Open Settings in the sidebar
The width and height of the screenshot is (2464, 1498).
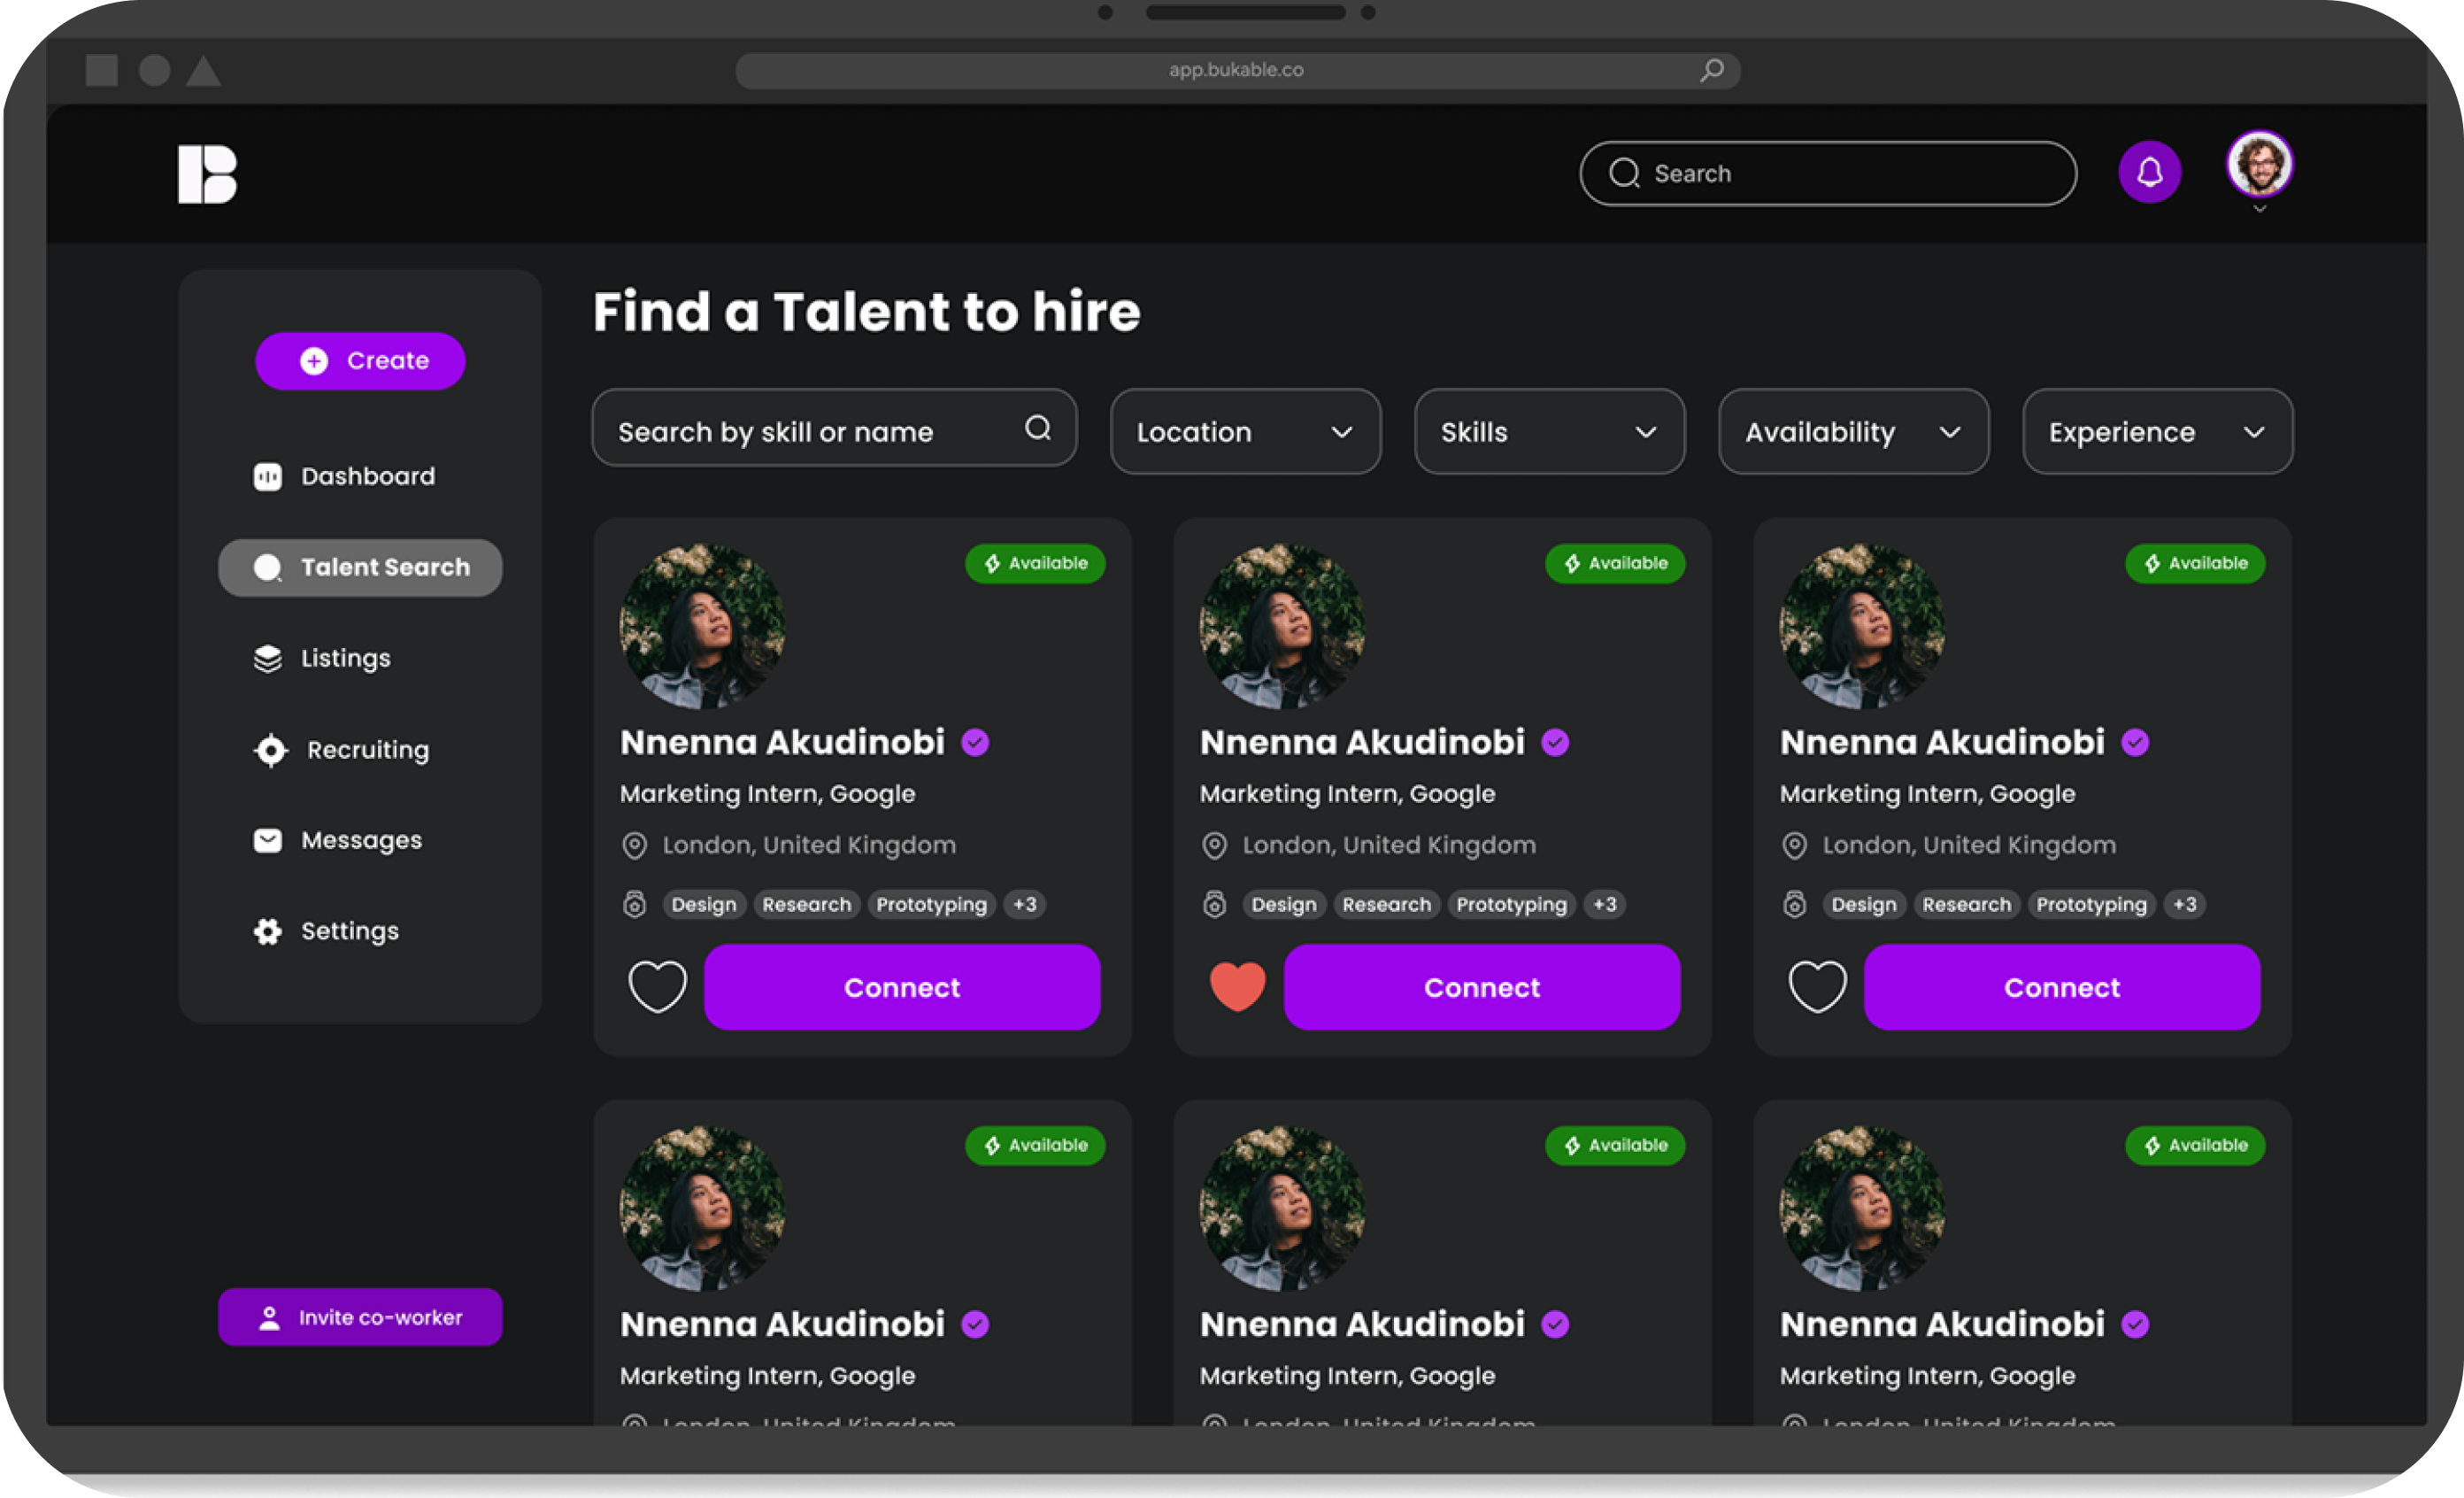326,931
